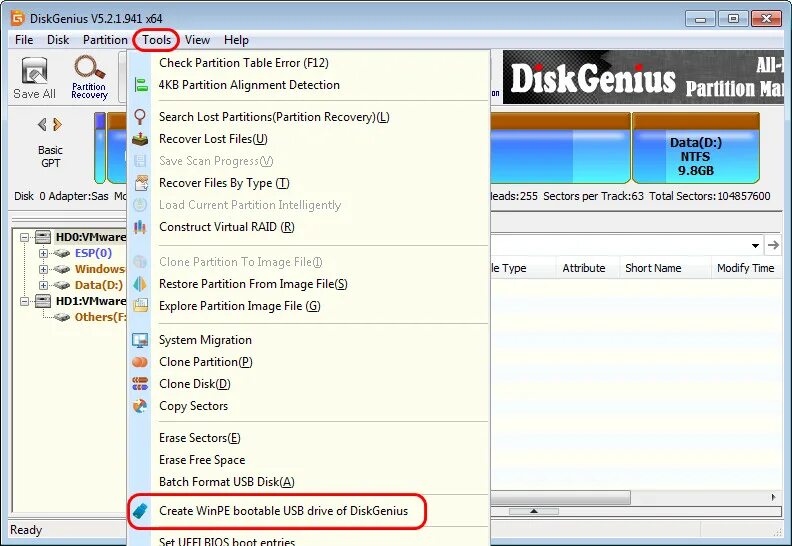The width and height of the screenshot is (792, 546).
Task: Expand the Windows partition tree node
Action: click(43, 269)
